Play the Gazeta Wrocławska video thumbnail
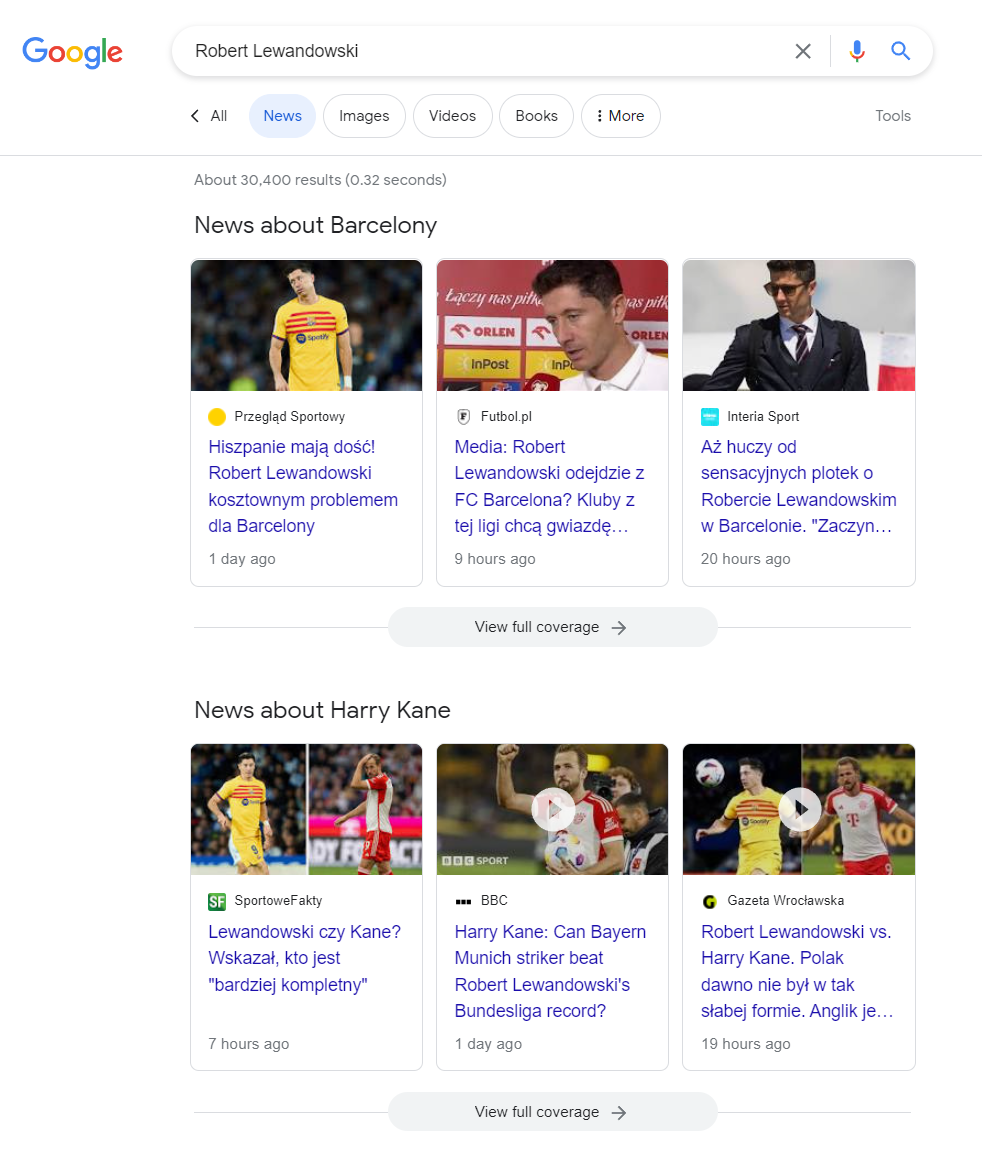Image resolution: width=982 pixels, height=1155 pixels. click(800, 810)
